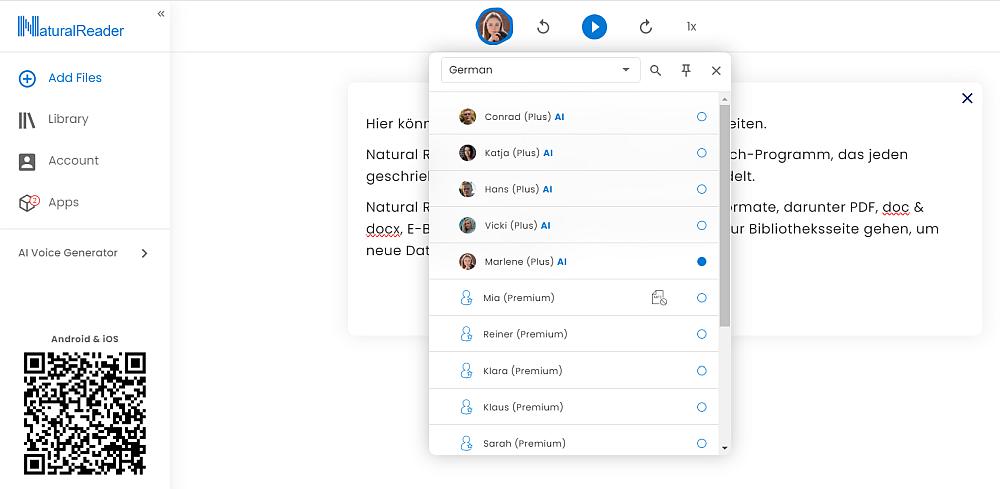Open the Account person icon
Image resolution: width=1000 pixels, height=489 pixels.
27,162
